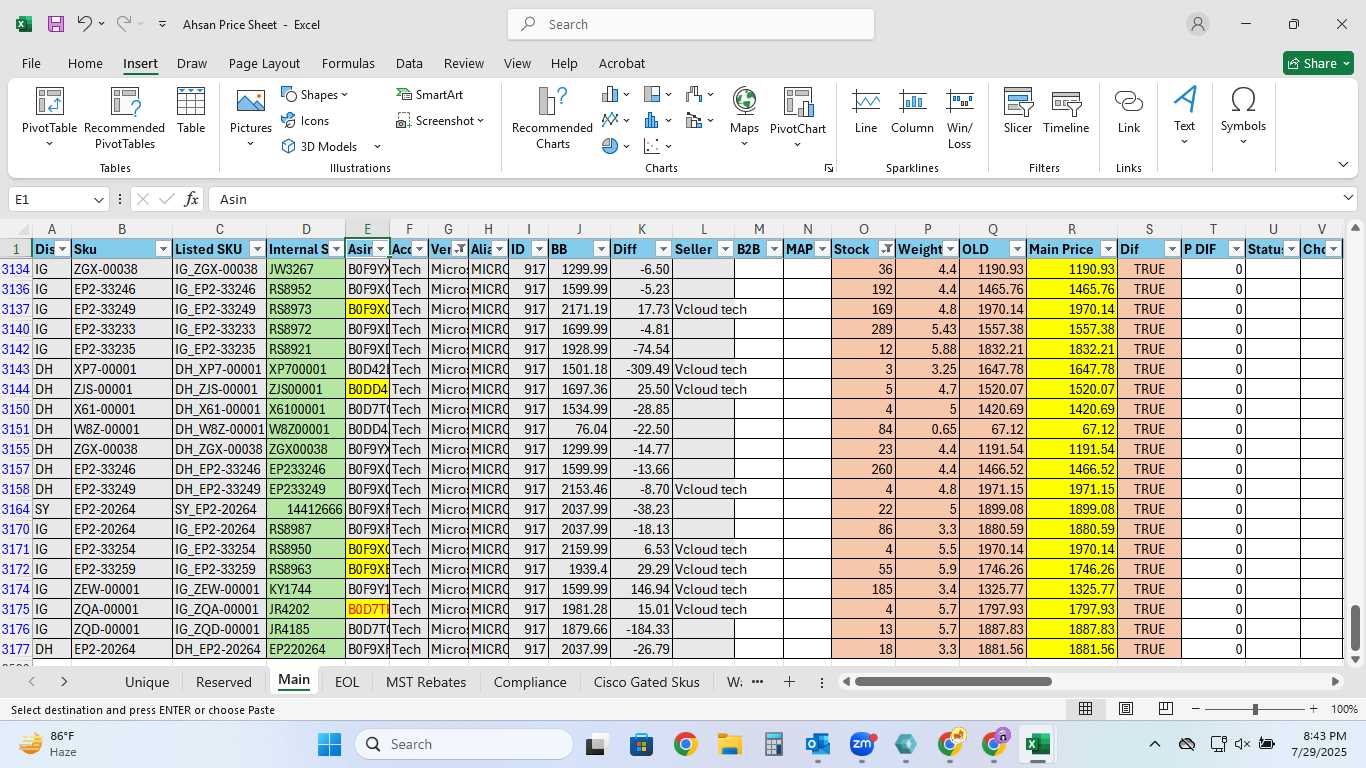The height and width of the screenshot is (768, 1366).
Task: Switch to Normal view in status bar
Action: click(x=1085, y=709)
